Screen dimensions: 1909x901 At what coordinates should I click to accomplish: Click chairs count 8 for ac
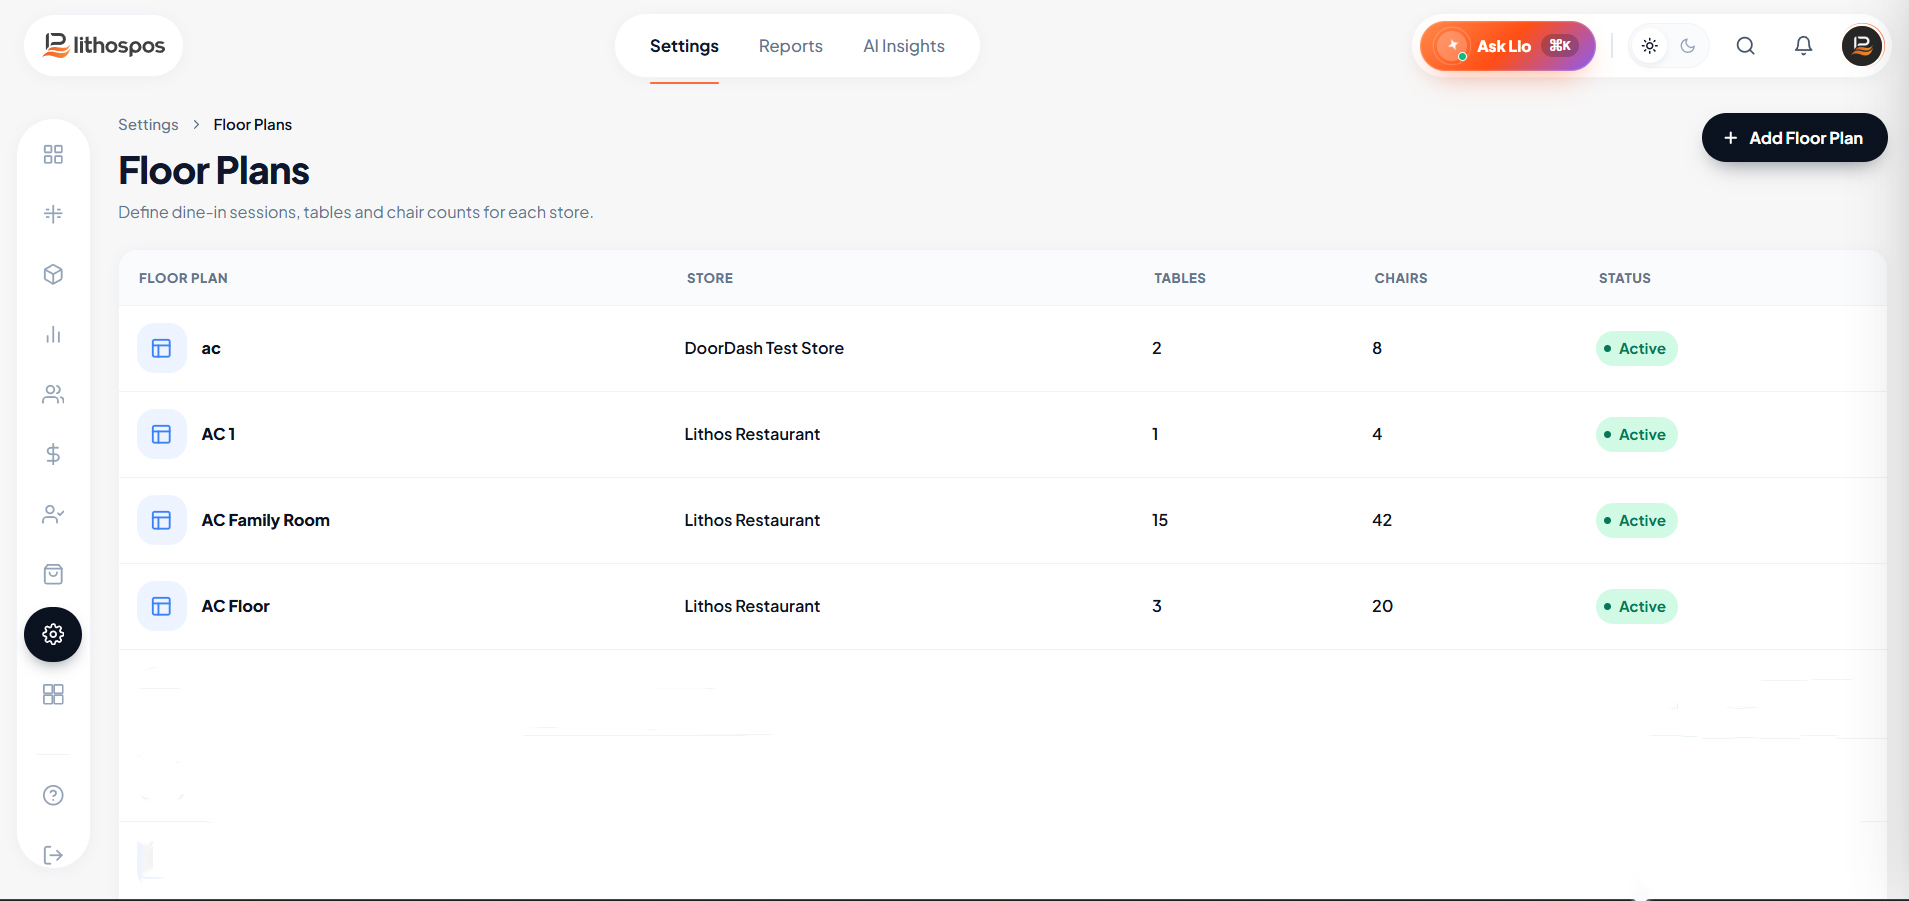tap(1377, 348)
